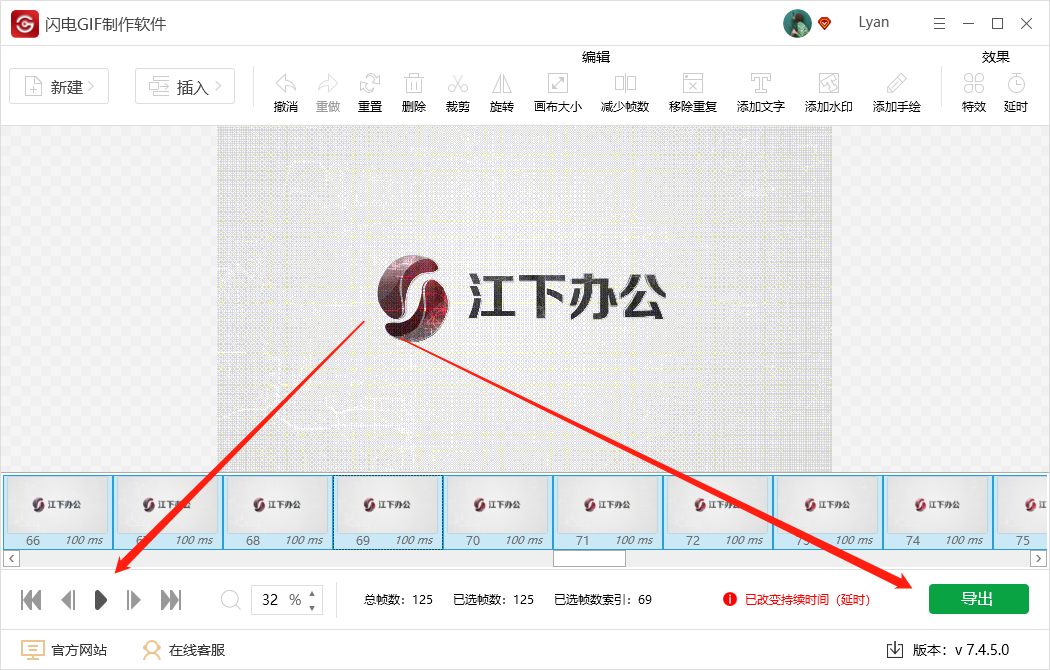This screenshot has width=1050, height=670.
Task: Play the GIF animation
Action: [x=100, y=600]
